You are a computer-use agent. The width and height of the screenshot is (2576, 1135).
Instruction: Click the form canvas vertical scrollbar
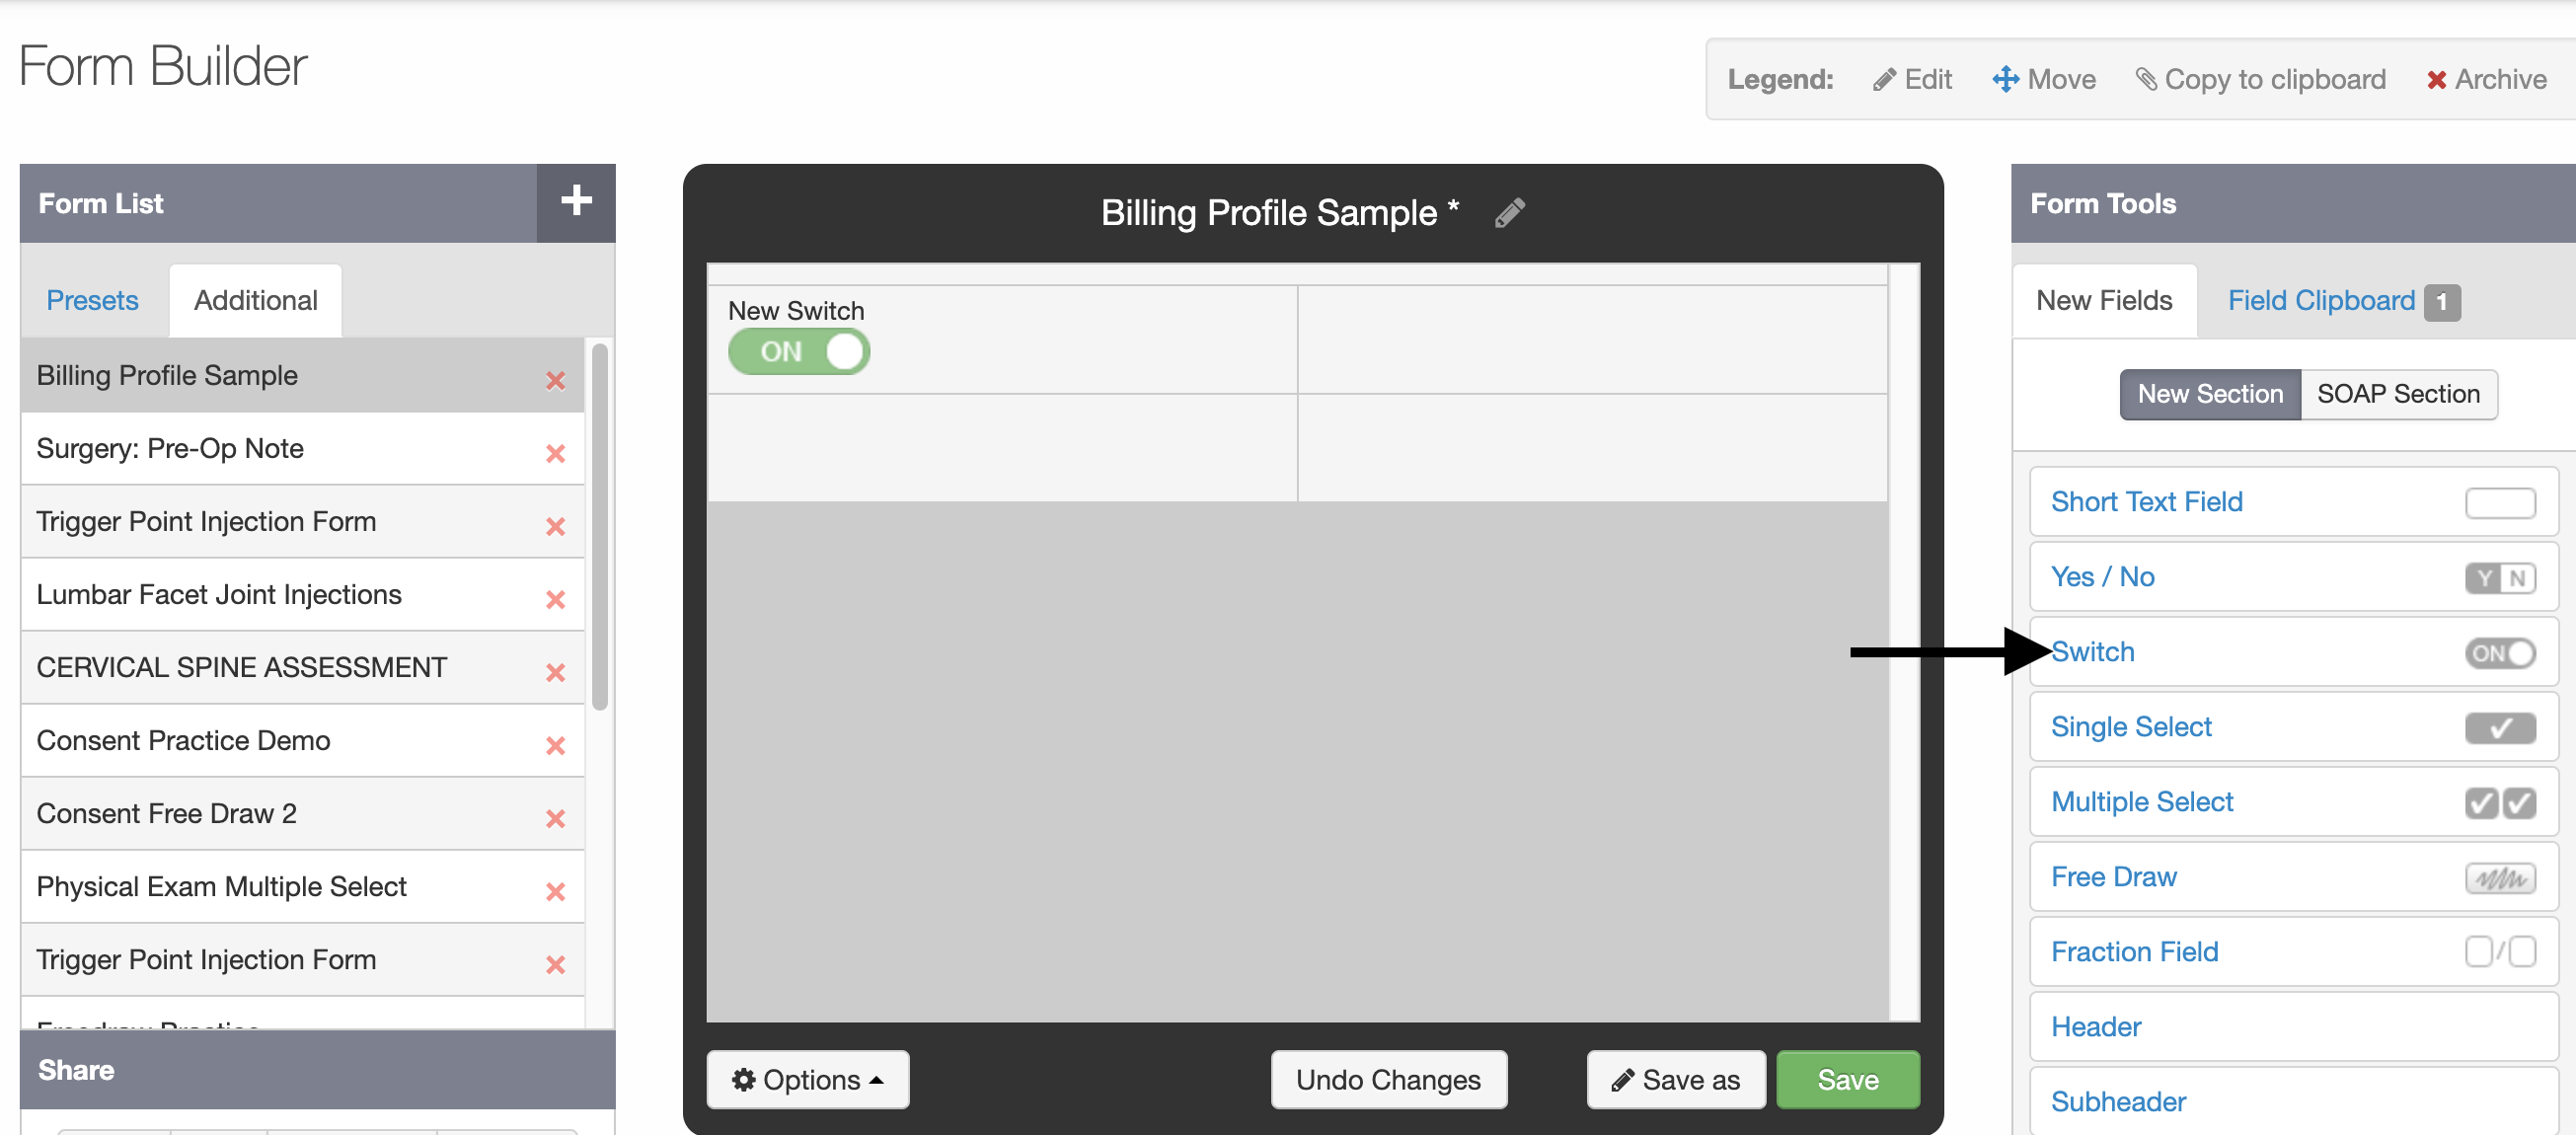click(1904, 642)
